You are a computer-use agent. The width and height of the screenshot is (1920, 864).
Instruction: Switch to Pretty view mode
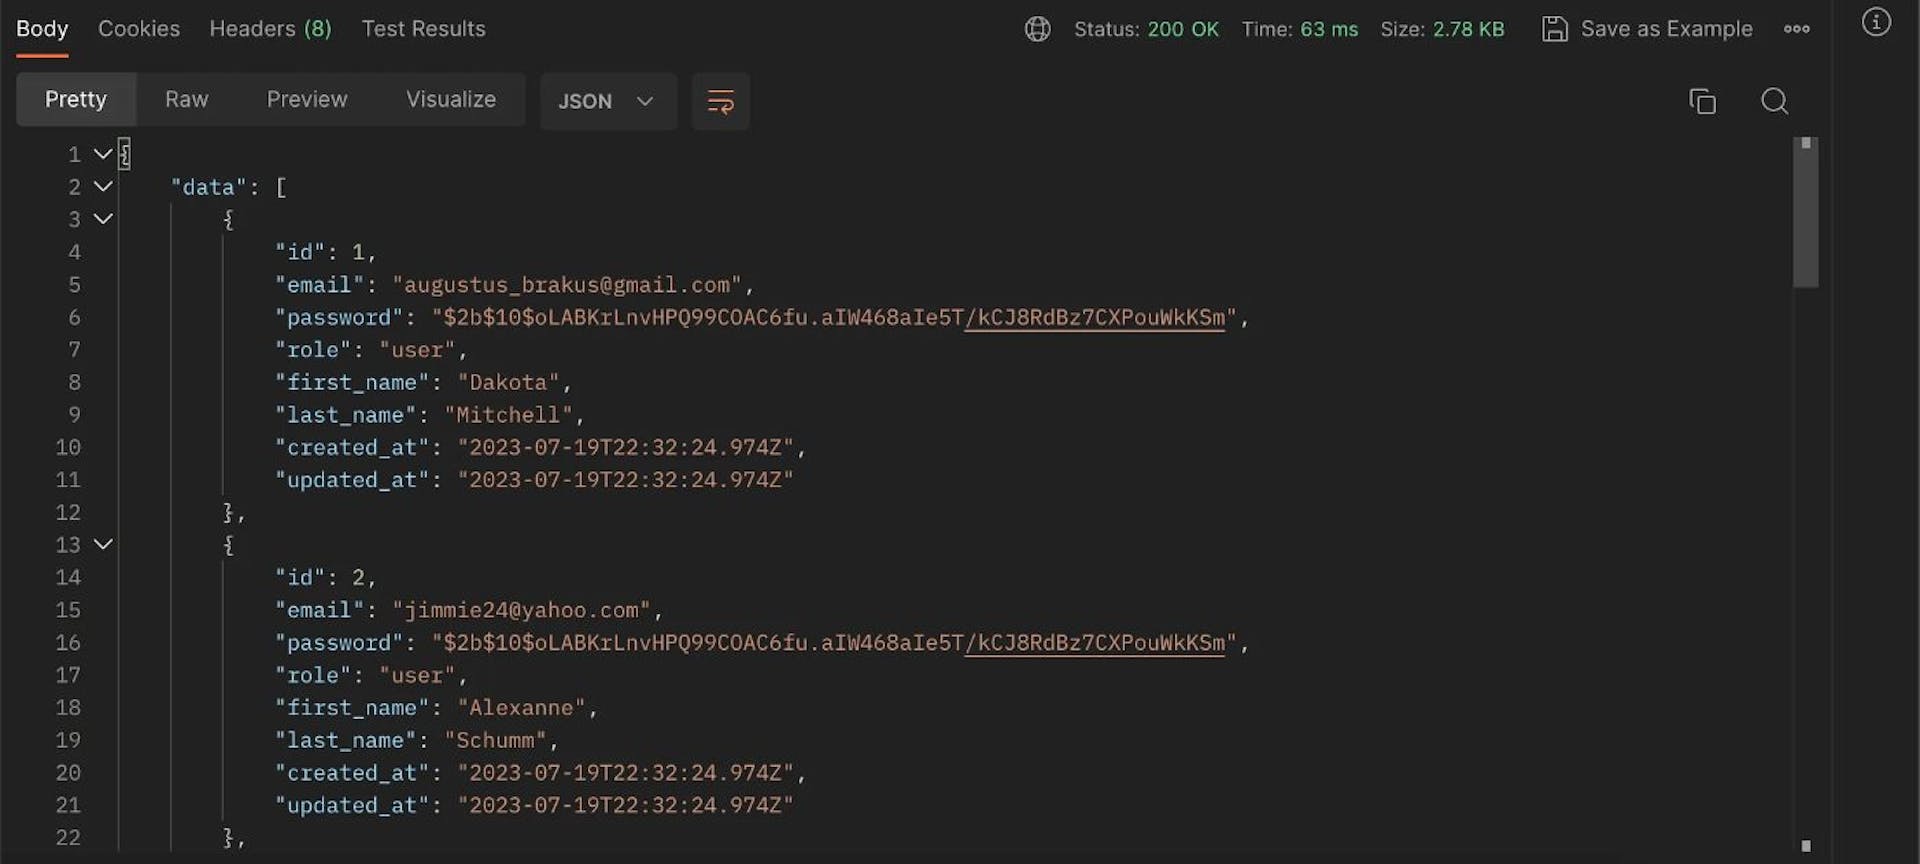(76, 99)
